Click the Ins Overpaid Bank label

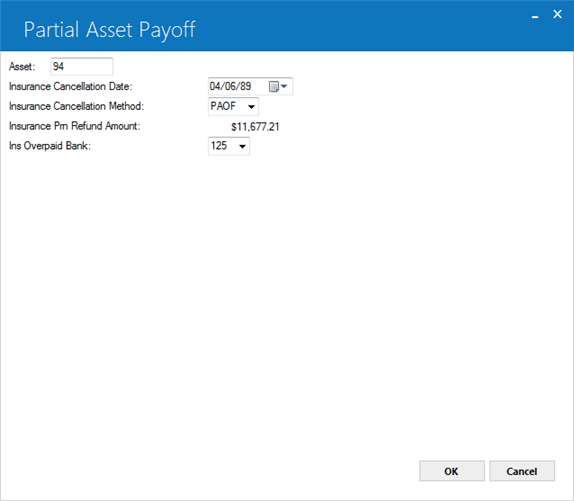[x=50, y=146]
